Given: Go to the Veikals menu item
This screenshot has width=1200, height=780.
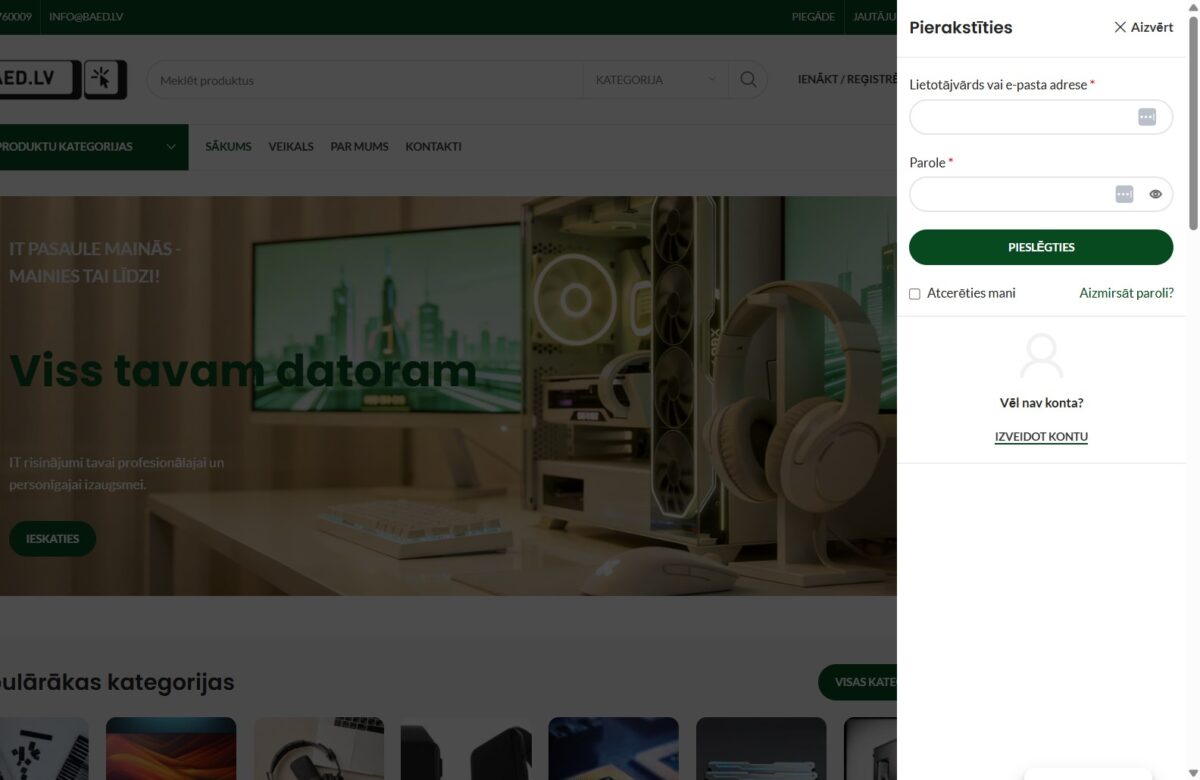Looking at the screenshot, I should [291, 147].
